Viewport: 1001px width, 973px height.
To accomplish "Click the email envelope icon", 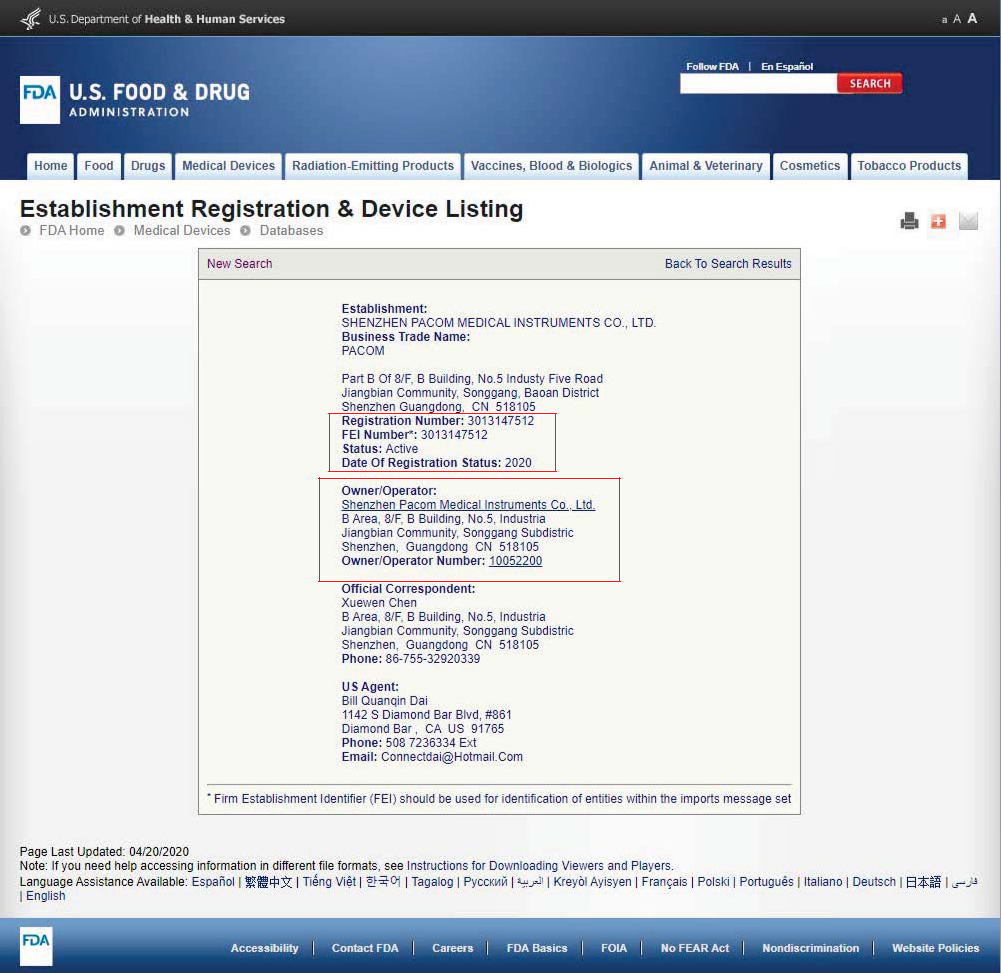I will pos(968,221).
